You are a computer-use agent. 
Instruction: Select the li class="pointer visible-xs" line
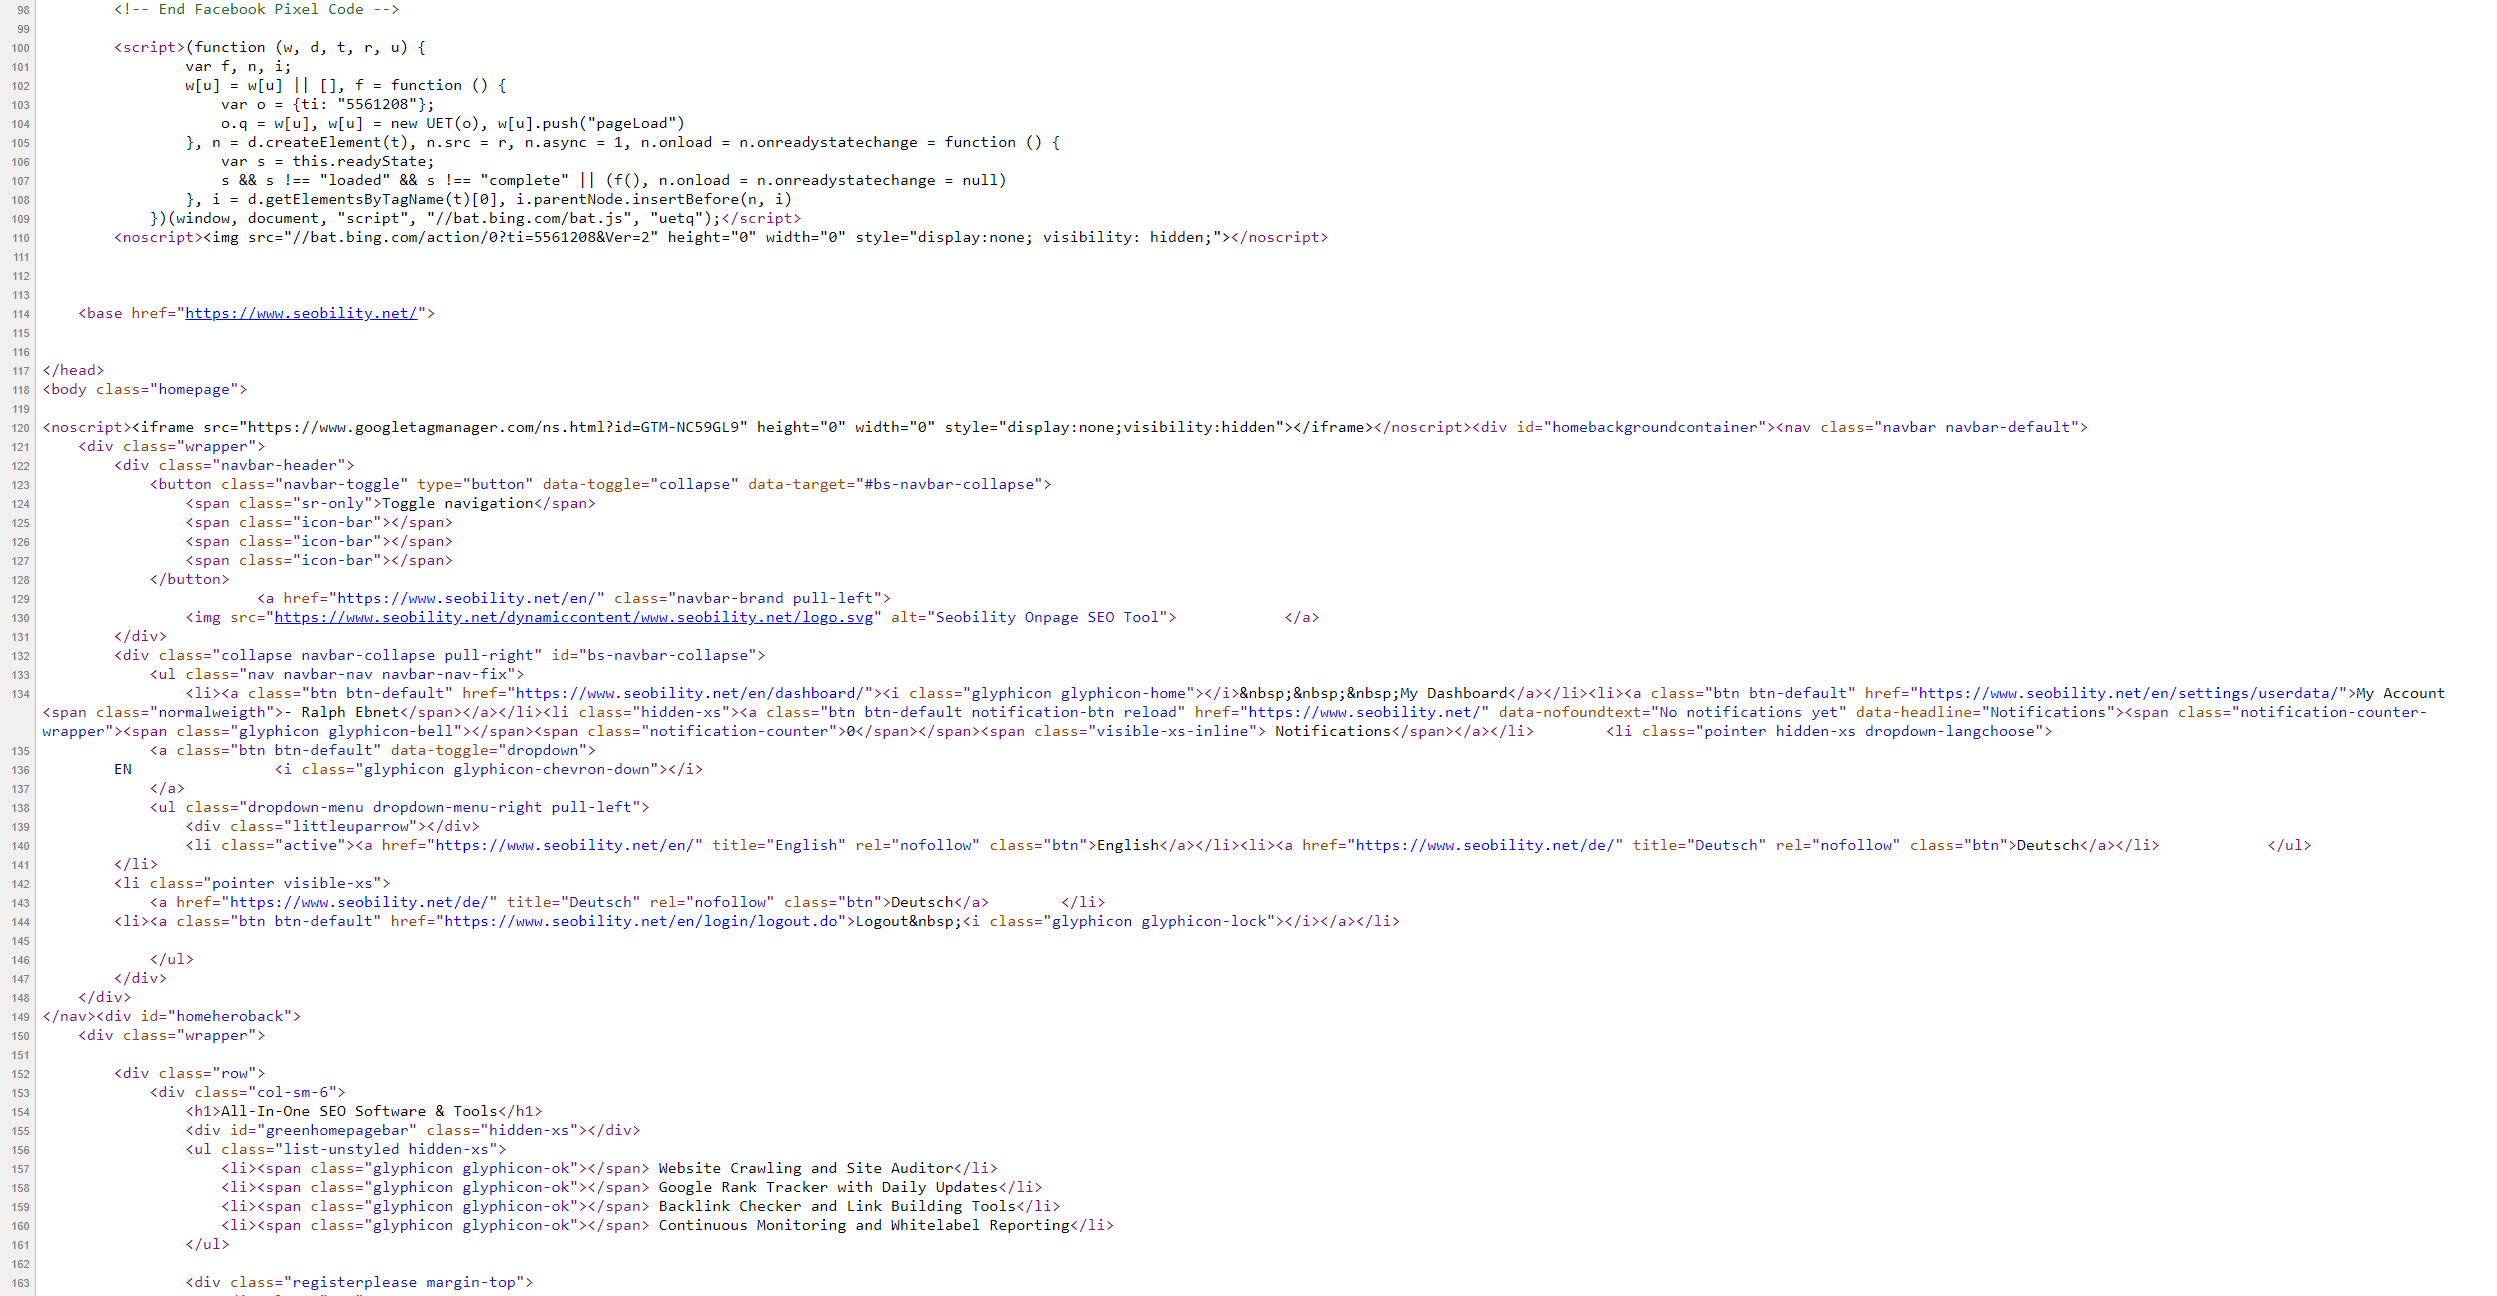252,883
